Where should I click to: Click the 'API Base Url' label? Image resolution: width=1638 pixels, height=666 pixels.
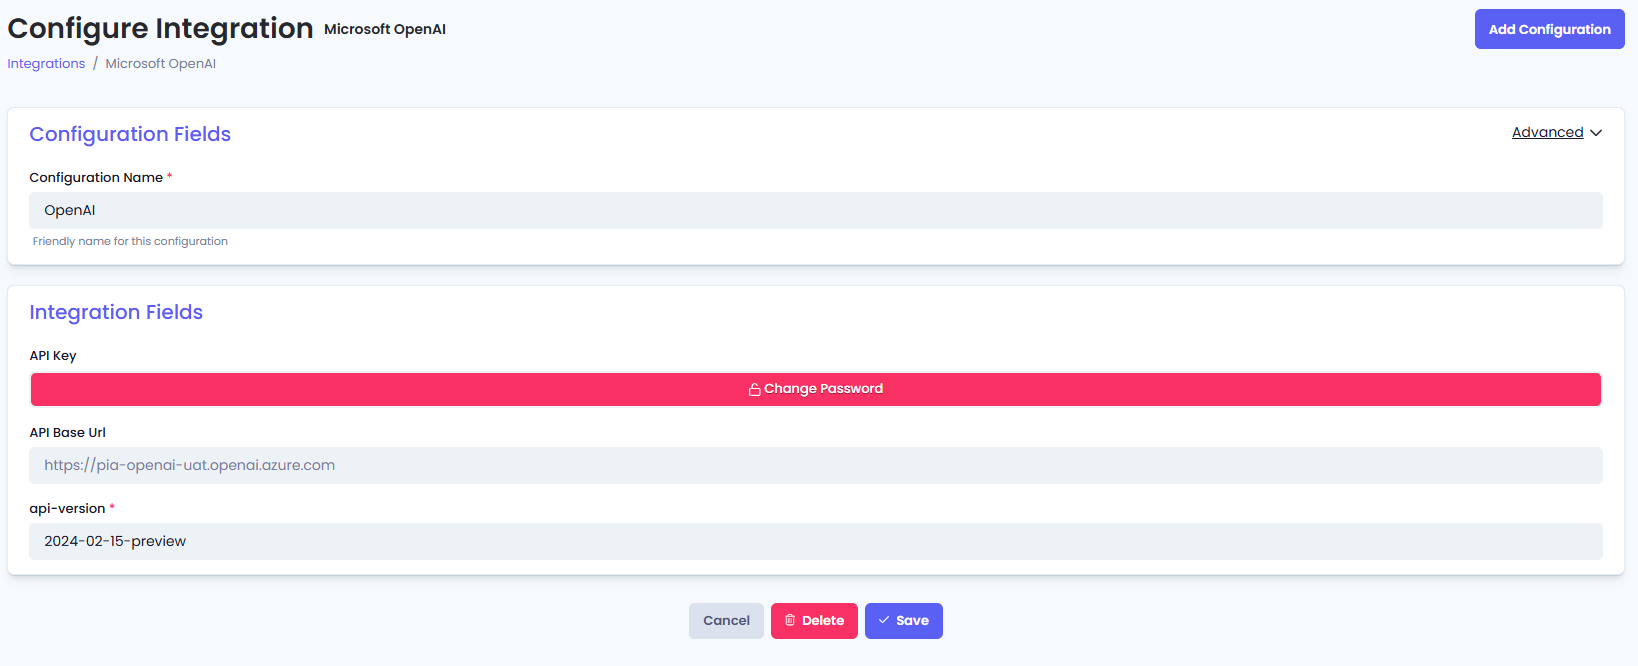[67, 432]
